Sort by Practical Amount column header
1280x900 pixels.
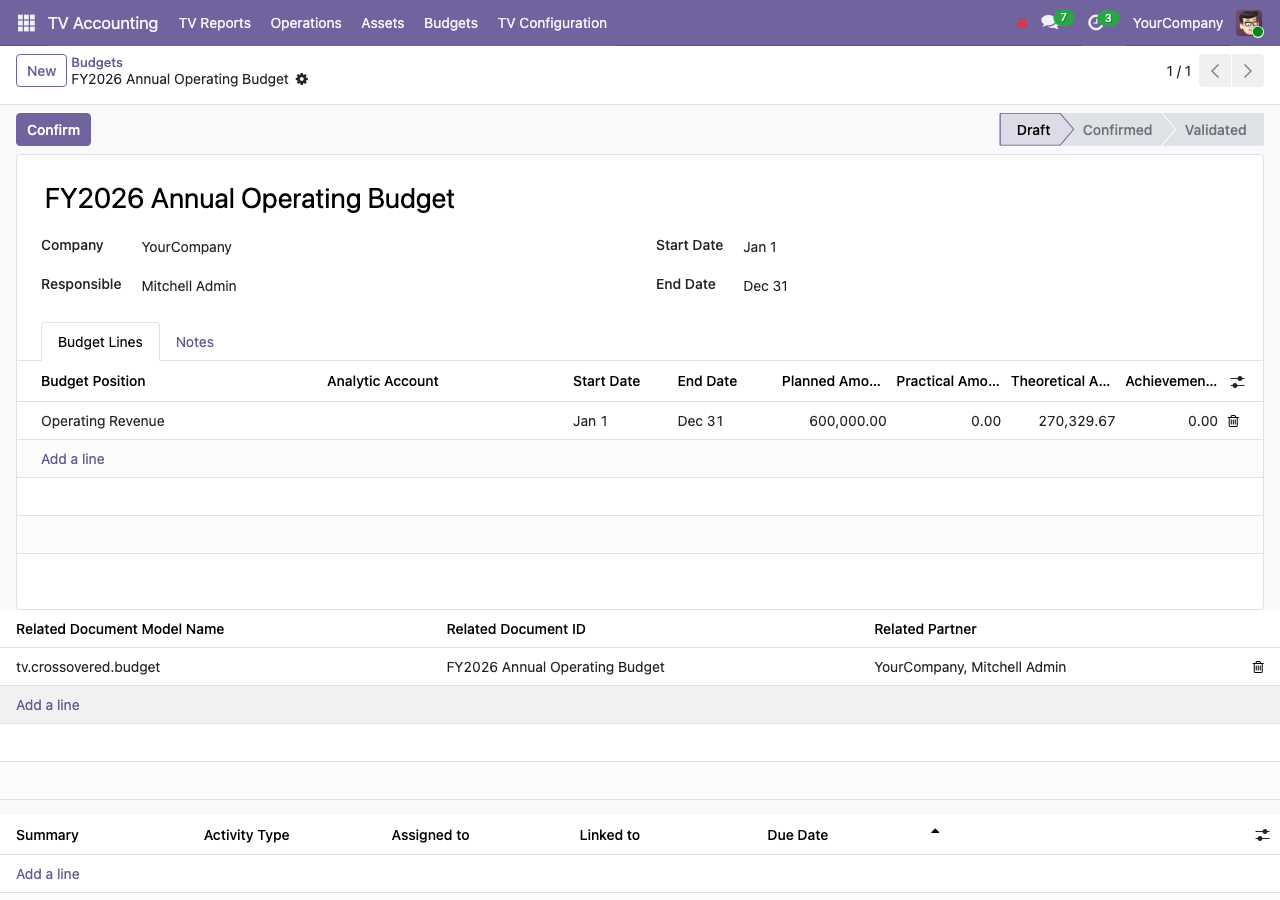(x=947, y=381)
